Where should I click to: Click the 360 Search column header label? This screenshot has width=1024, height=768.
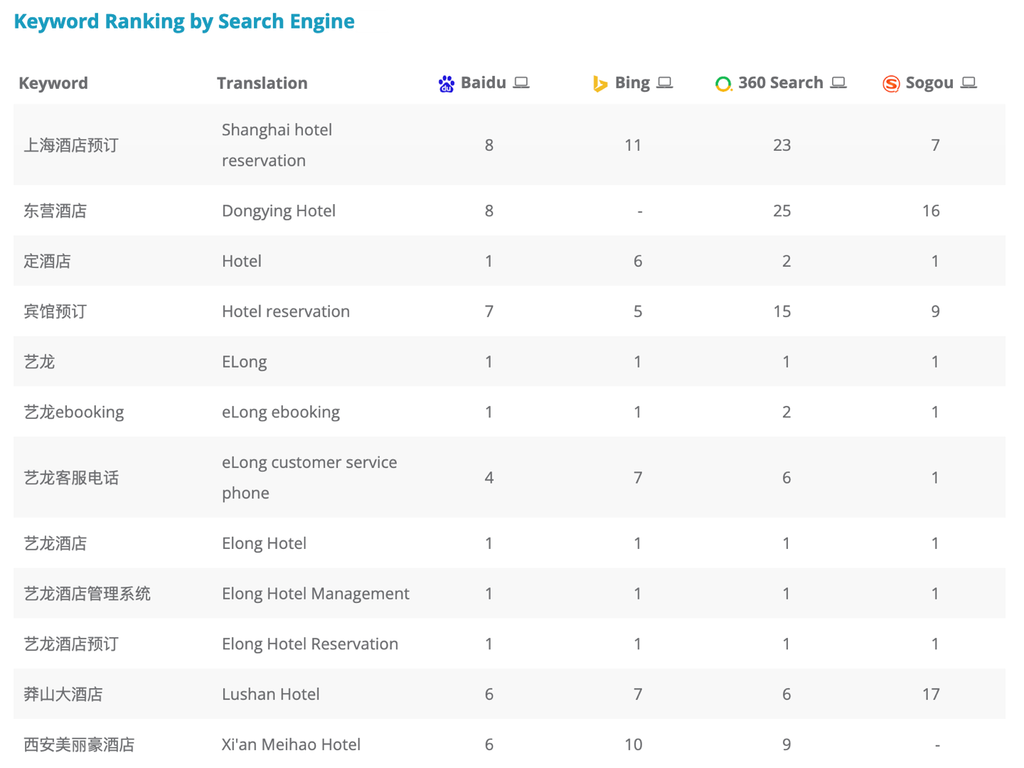point(780,83)
